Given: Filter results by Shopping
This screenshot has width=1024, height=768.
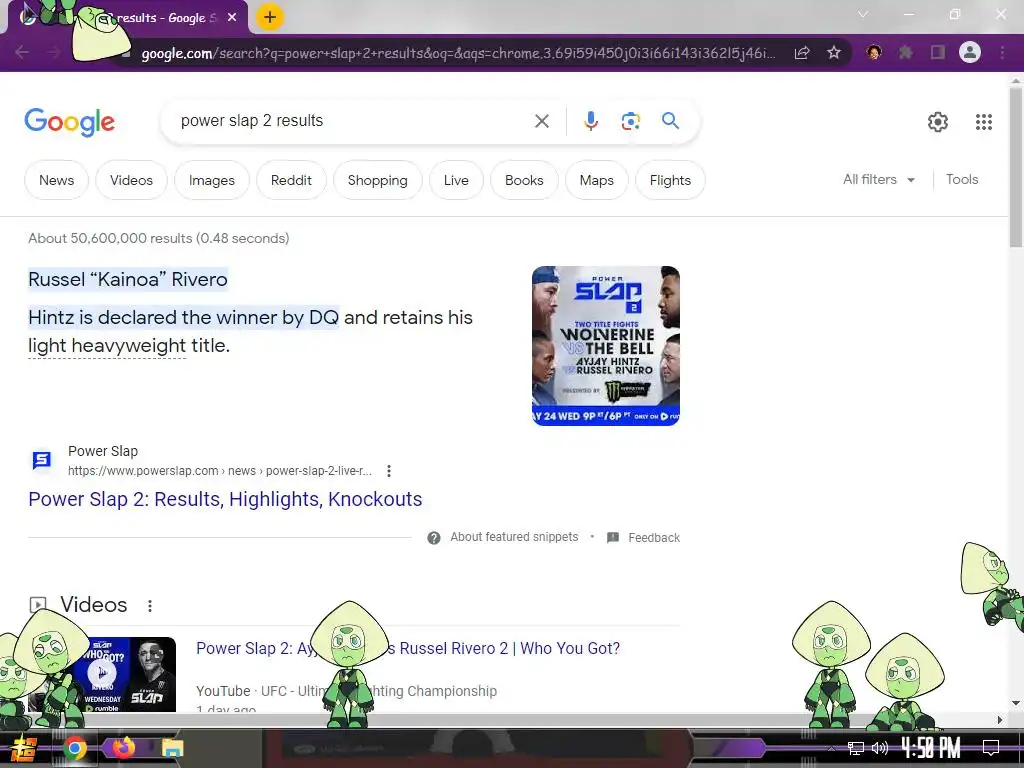Looking at the screenshot, I should click(377, 180).
